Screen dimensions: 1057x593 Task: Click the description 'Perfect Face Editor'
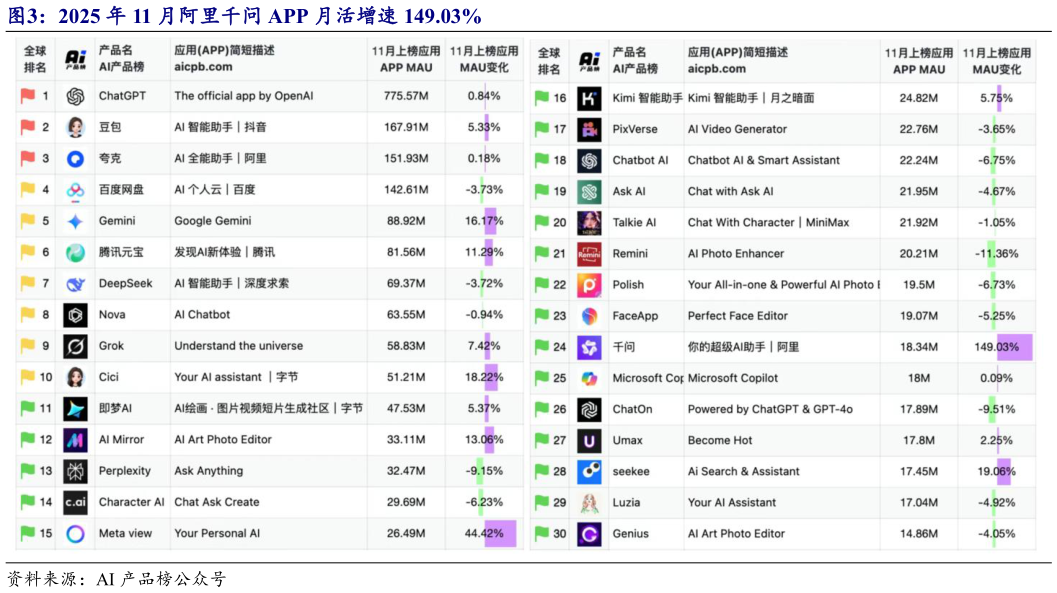pos(737,316)
